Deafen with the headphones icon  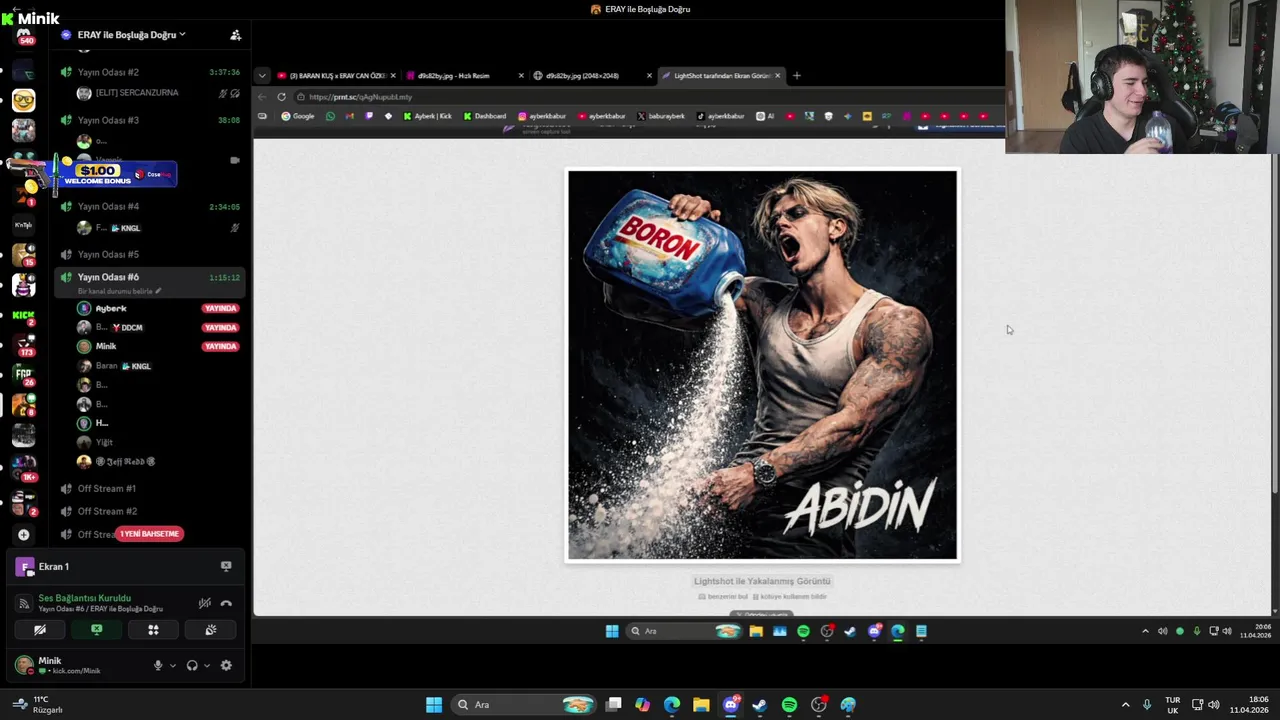tap(192, 666)
